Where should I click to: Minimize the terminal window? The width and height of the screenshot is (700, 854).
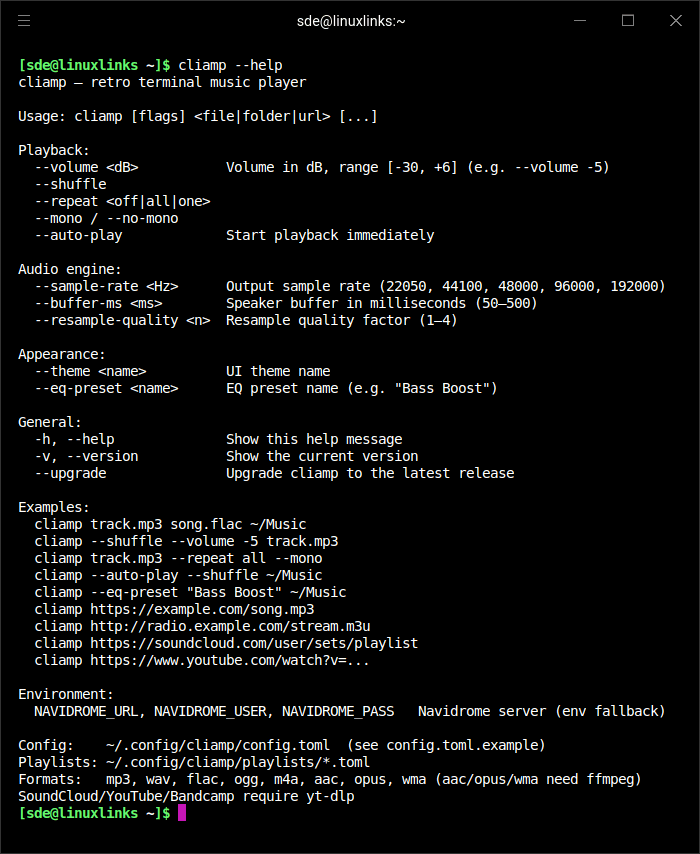point(580,20)
